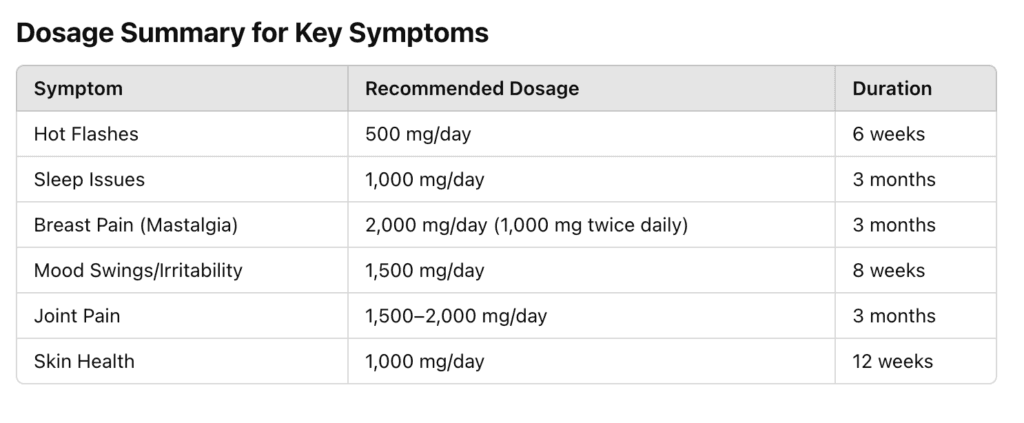
Task: Click the 8 weeks duration cell
Action: 916,270
